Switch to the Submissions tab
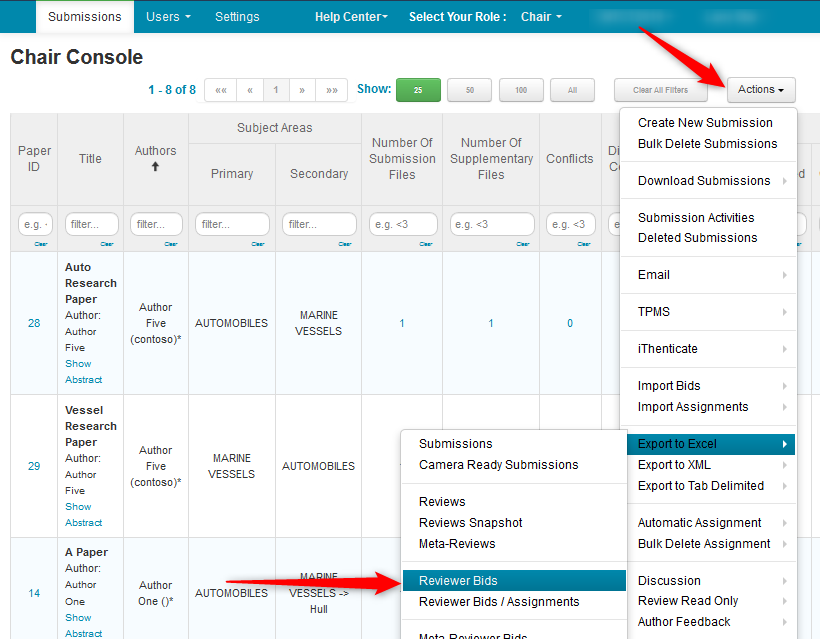Image resolution: width=820 pixels, height=639 pixels. pyautogui.click(x=85, y=17)
